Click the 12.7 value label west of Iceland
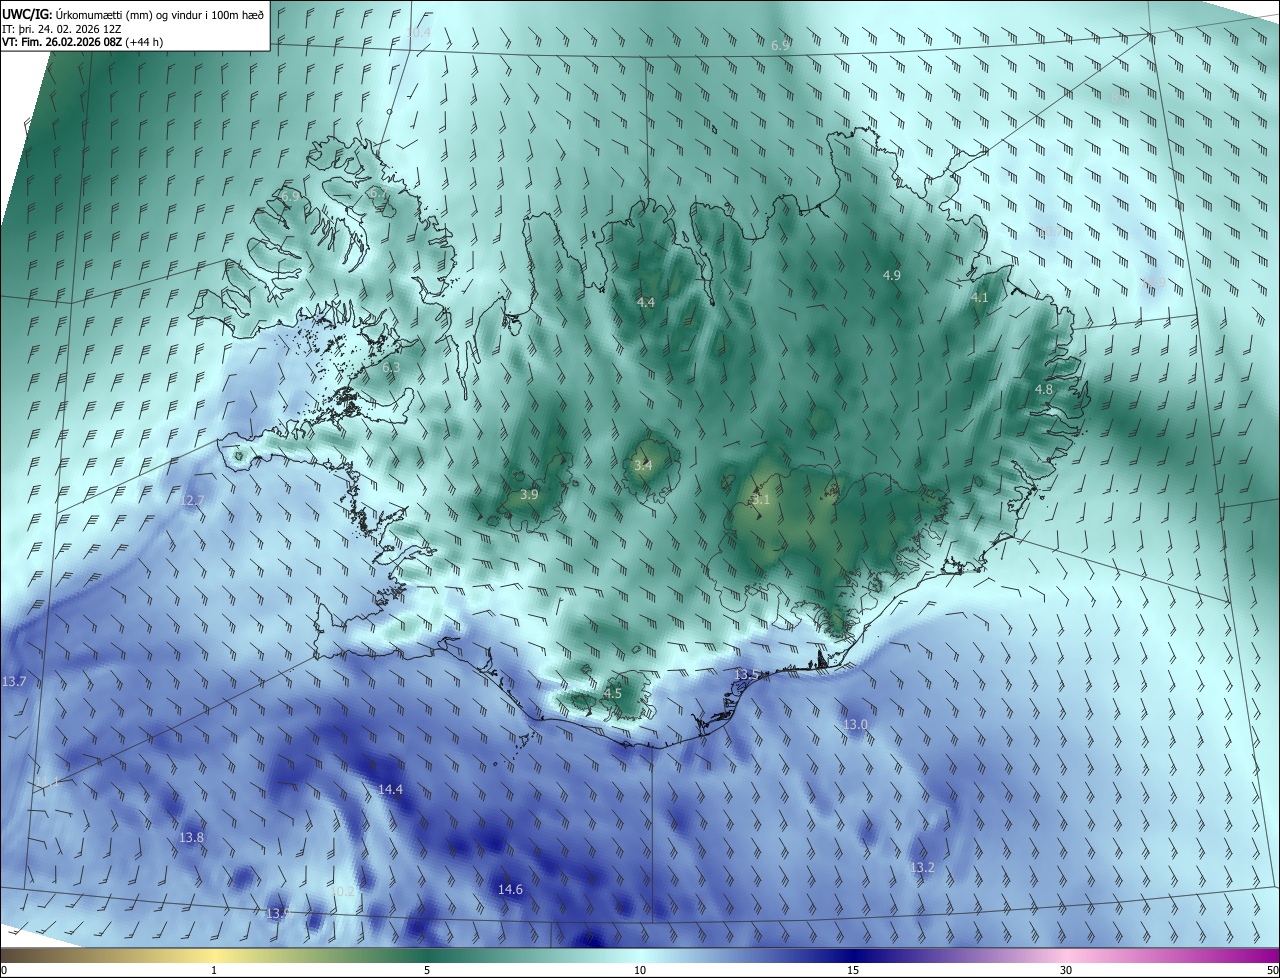The height and width of the screenshot is (978, 1280). click(192, 500)
